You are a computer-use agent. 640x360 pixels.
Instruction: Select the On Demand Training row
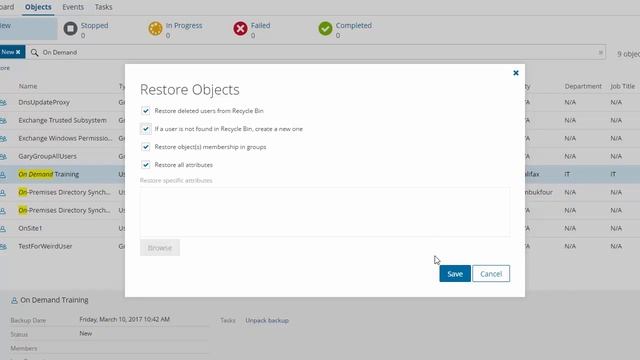tap(320, 174)
